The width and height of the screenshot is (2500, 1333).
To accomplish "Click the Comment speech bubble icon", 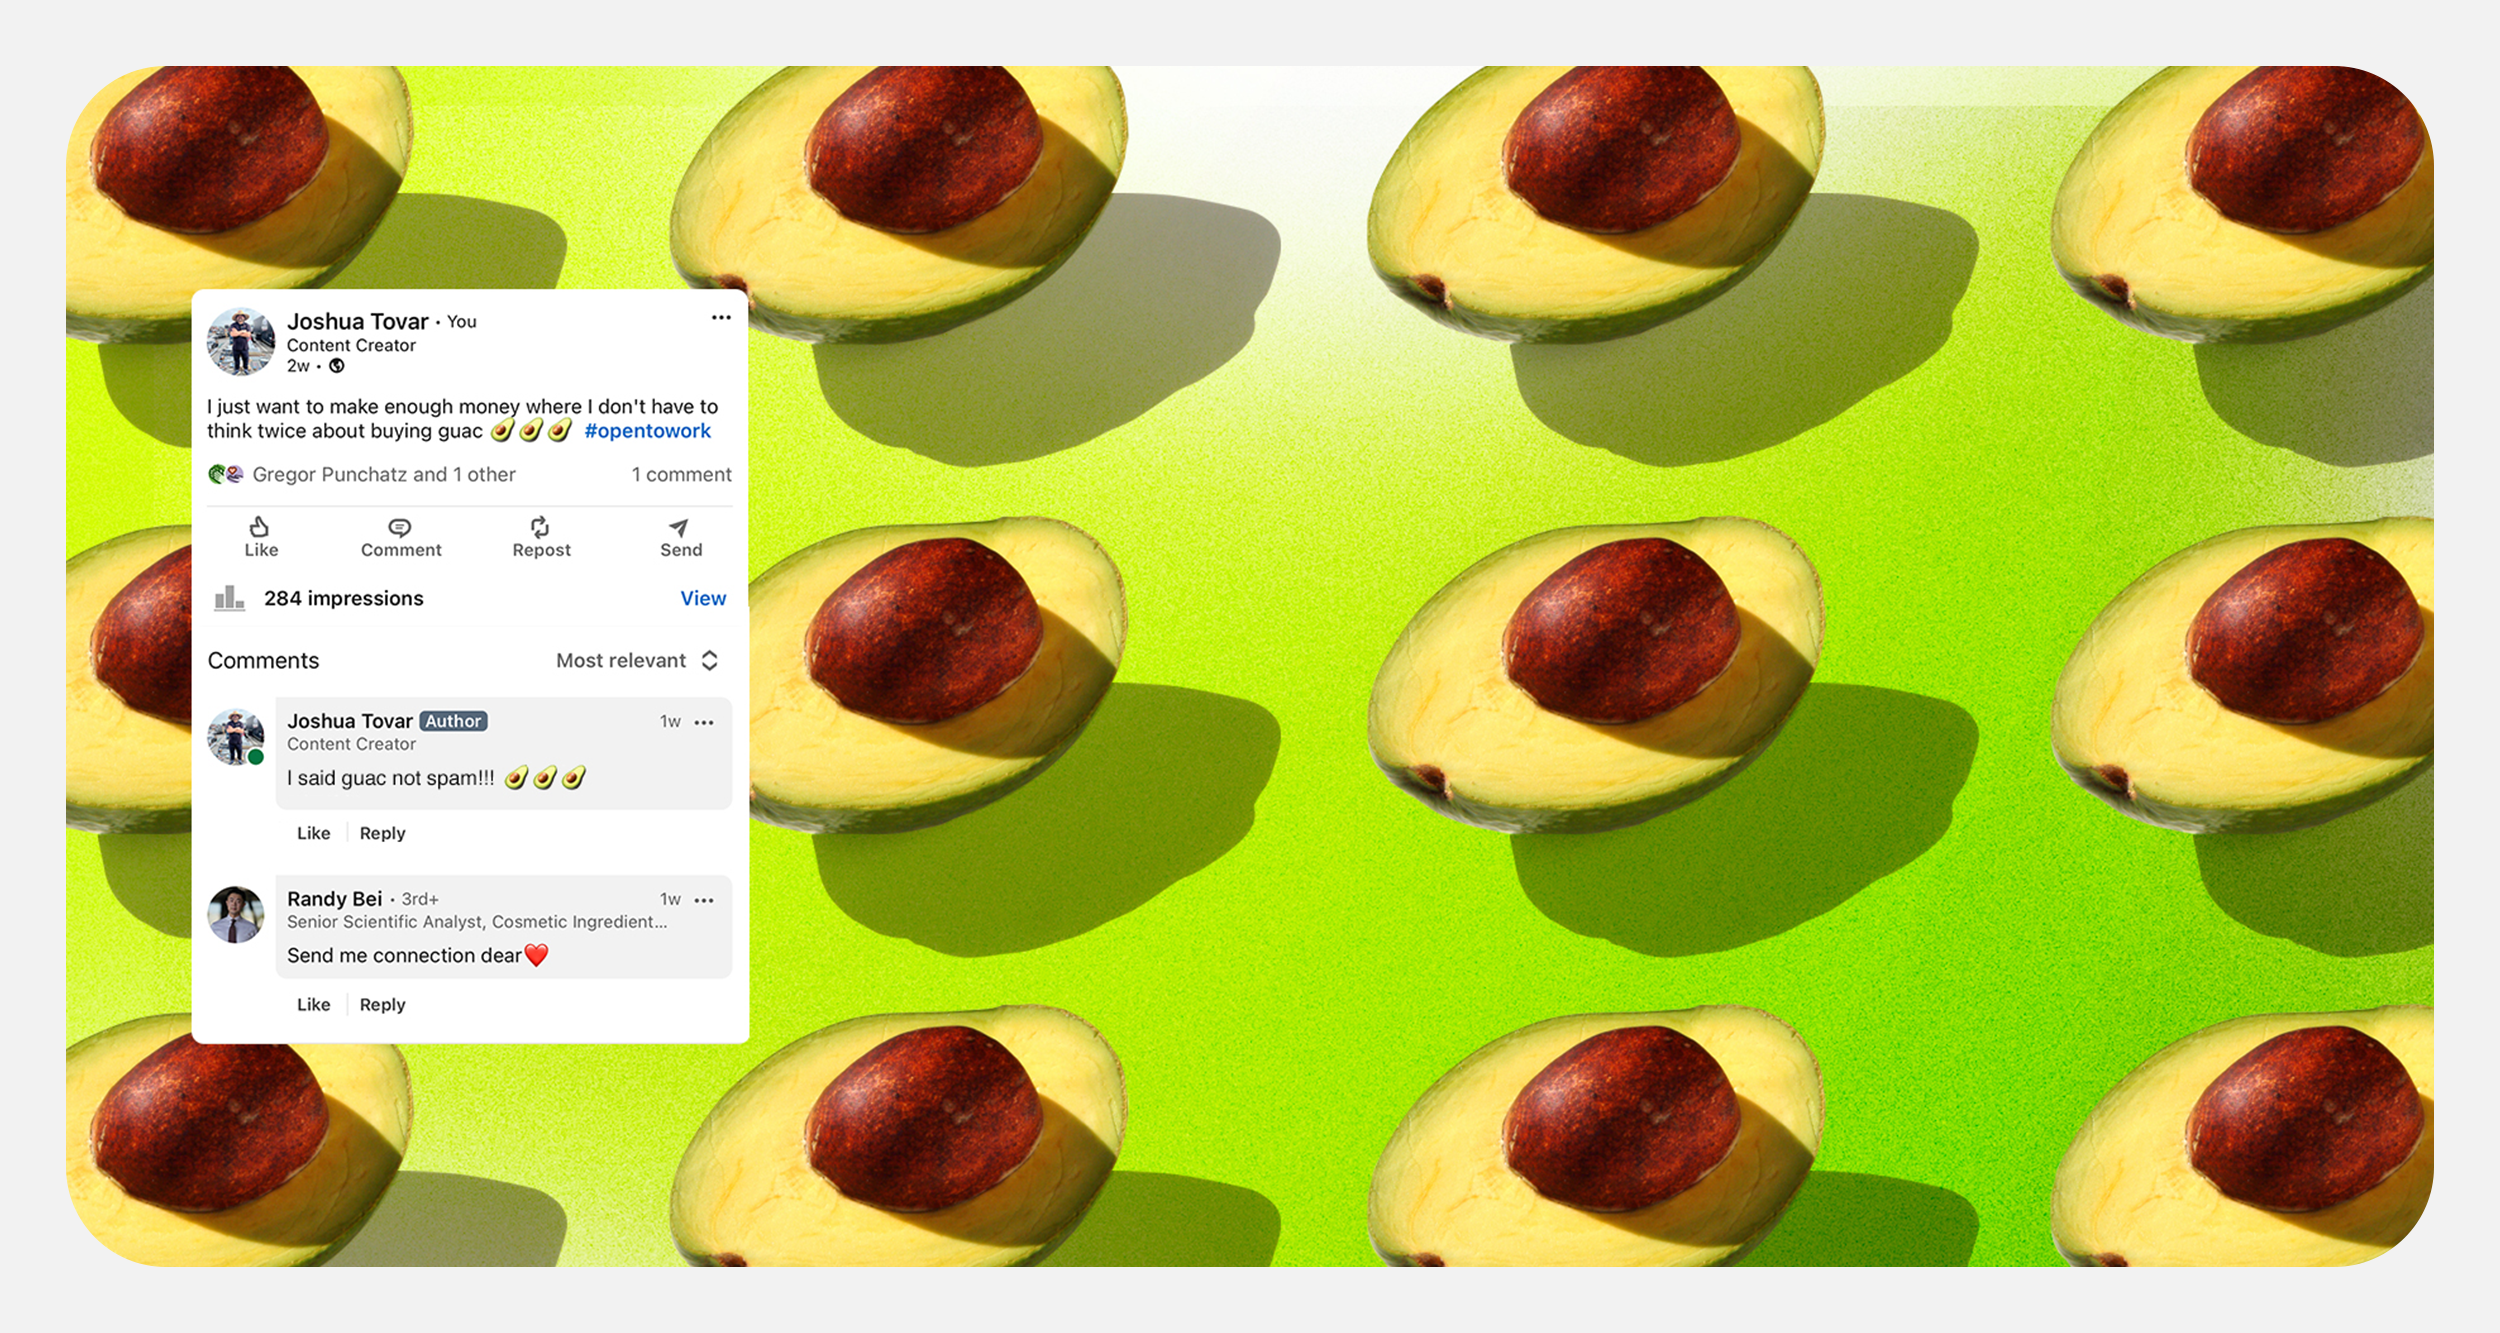I will (x=400, y=527).
